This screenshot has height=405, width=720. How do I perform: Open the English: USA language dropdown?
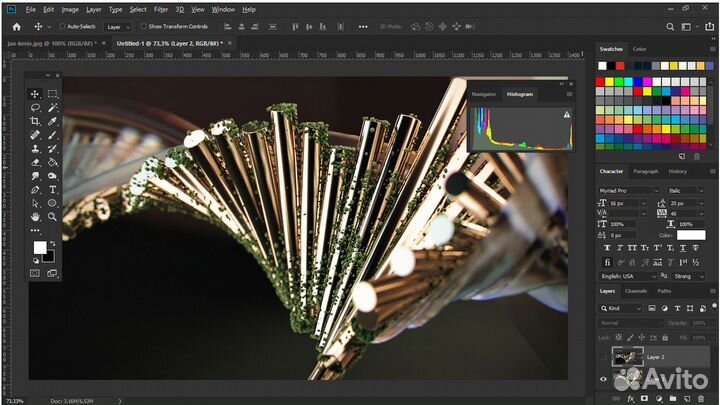point(627,276)
